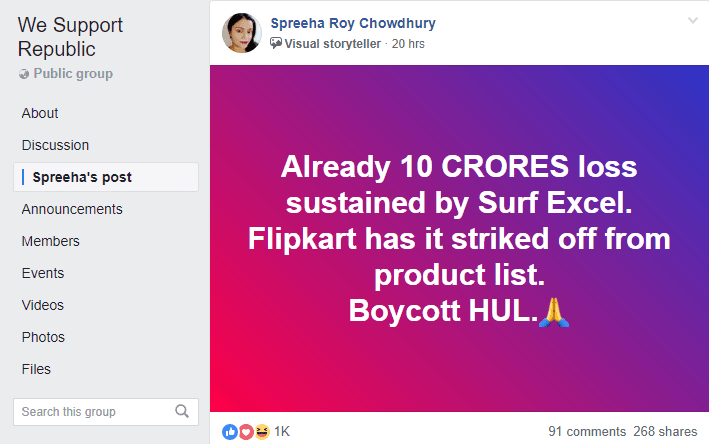View the group Members list
This screenshot has height=444, width=709.
coord(50,241)
